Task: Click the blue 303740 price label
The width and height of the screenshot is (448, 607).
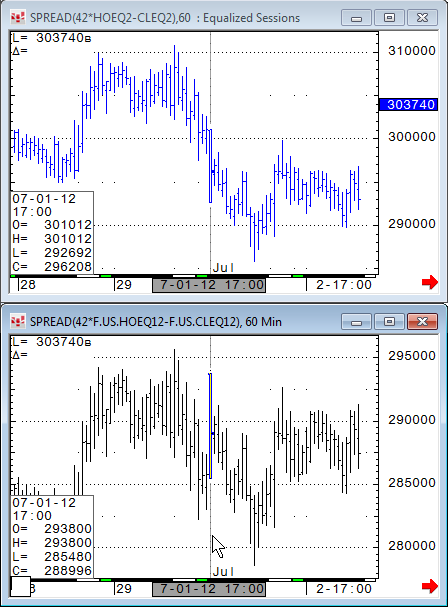Action: pos(409,105)
